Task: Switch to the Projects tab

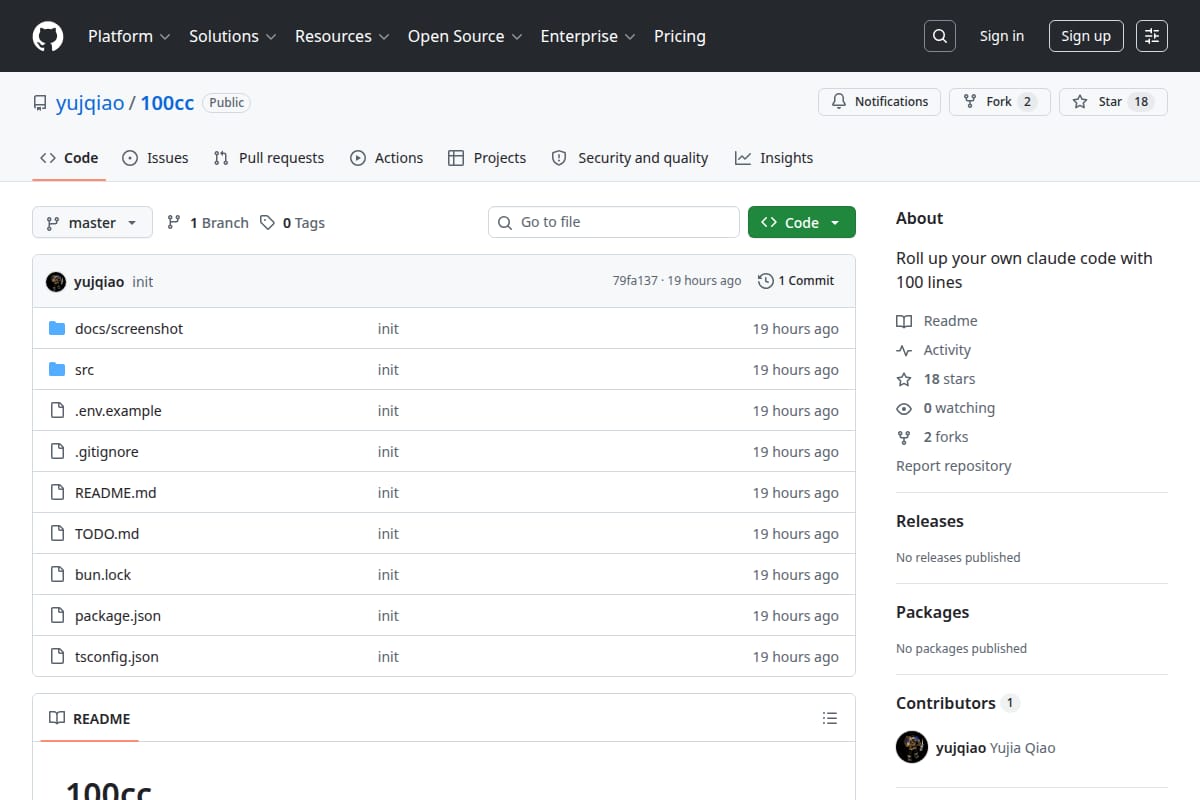Action: pos(487,158)
